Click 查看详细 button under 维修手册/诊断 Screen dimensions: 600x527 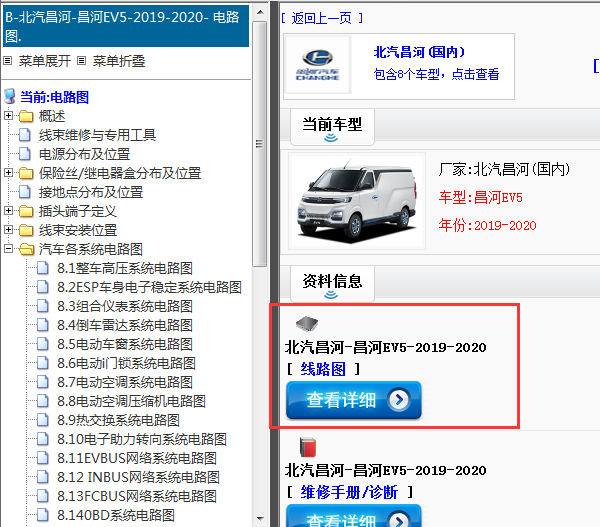[354, 516]
